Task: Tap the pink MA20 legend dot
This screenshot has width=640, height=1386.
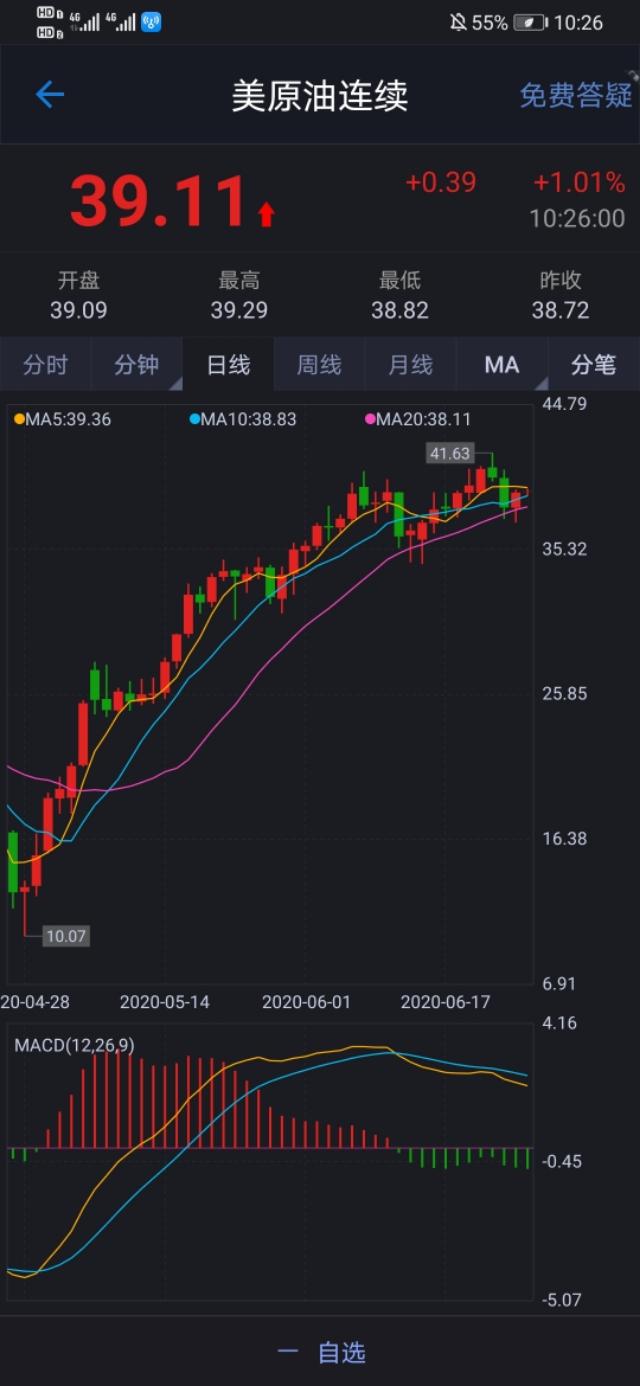Action: pos(370,420)
